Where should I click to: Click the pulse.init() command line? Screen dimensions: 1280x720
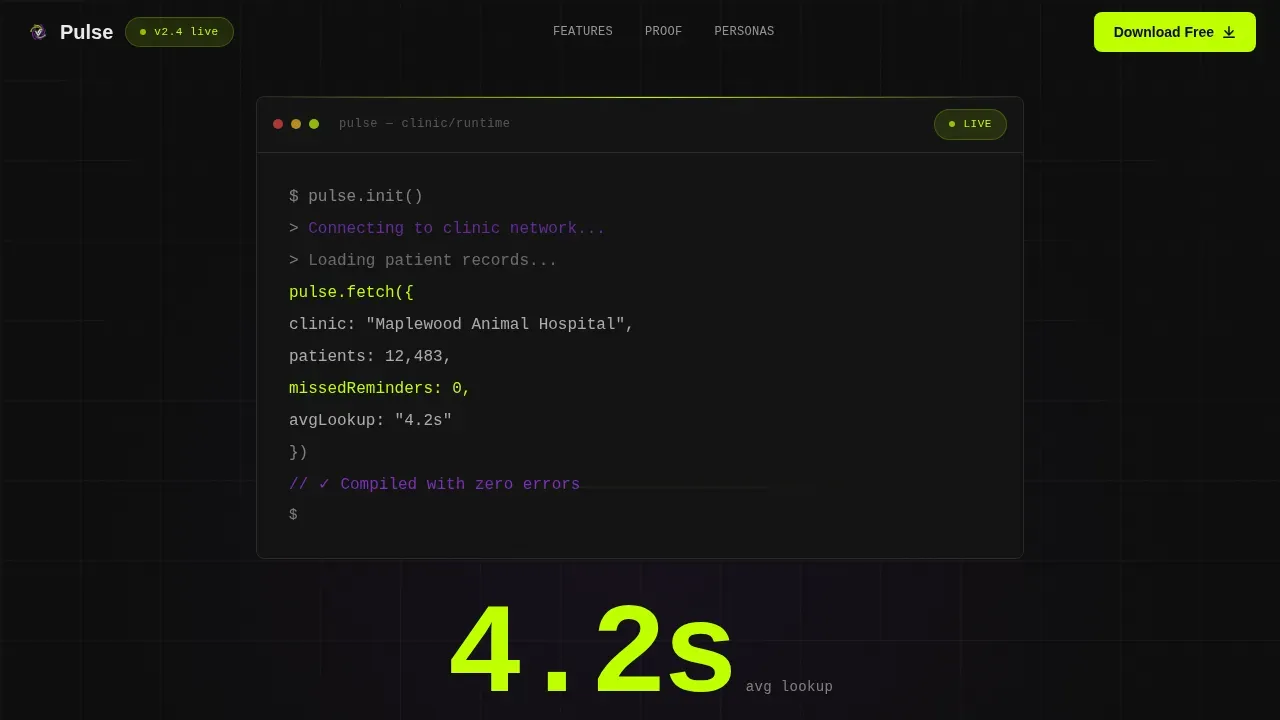point(356,196)
